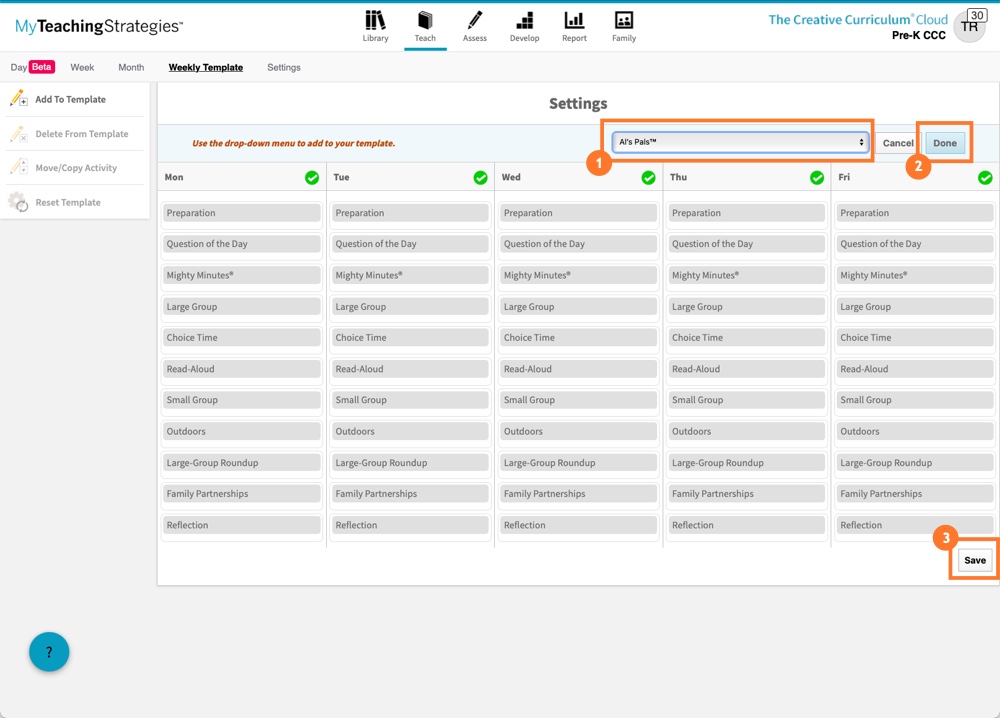Switch to the Month tab

coord(131,68)
